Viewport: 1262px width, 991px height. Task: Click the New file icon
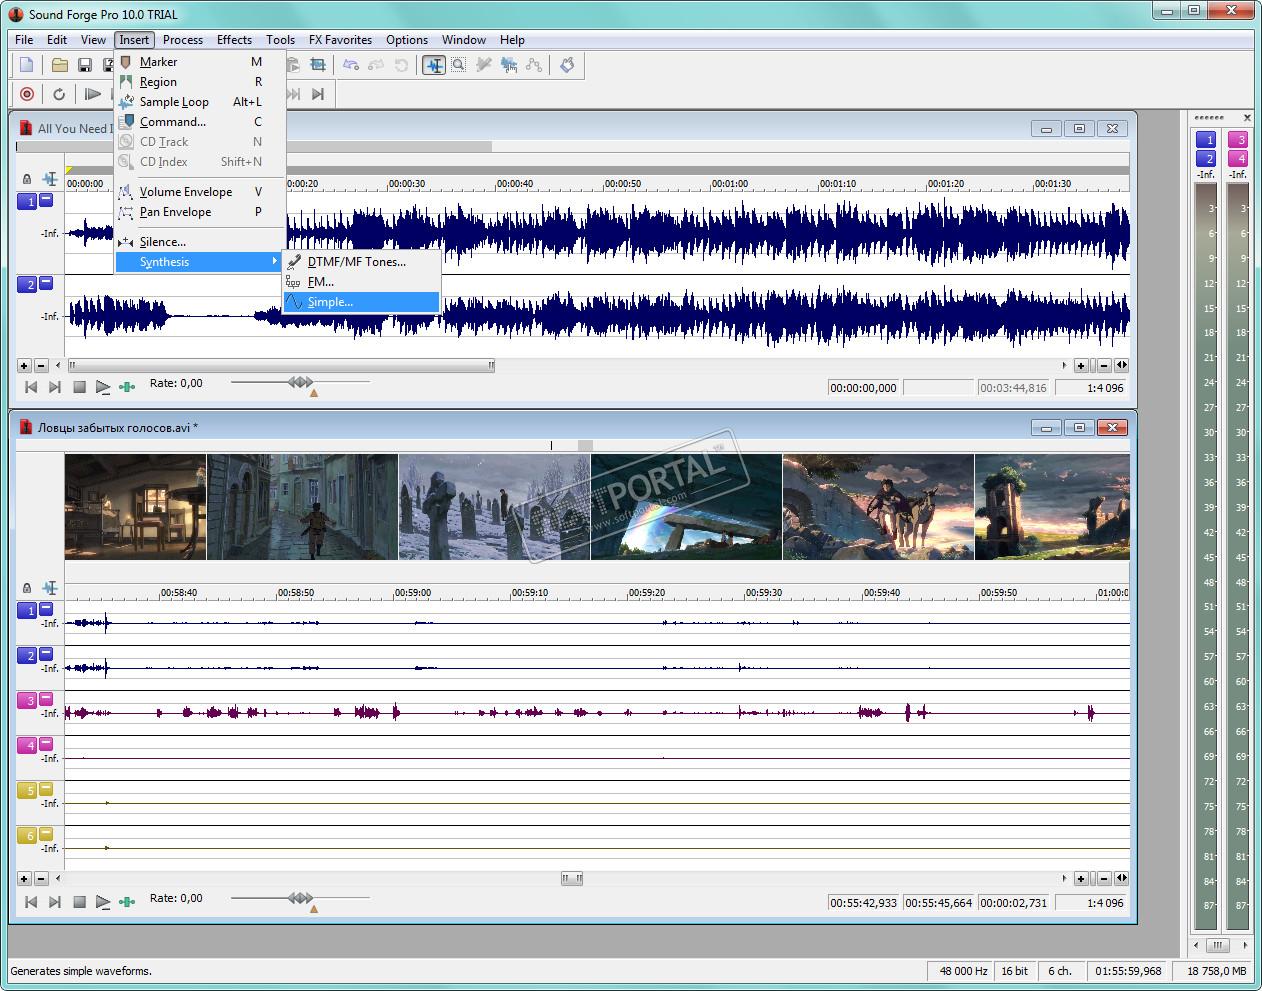click(x=27, y=65)
